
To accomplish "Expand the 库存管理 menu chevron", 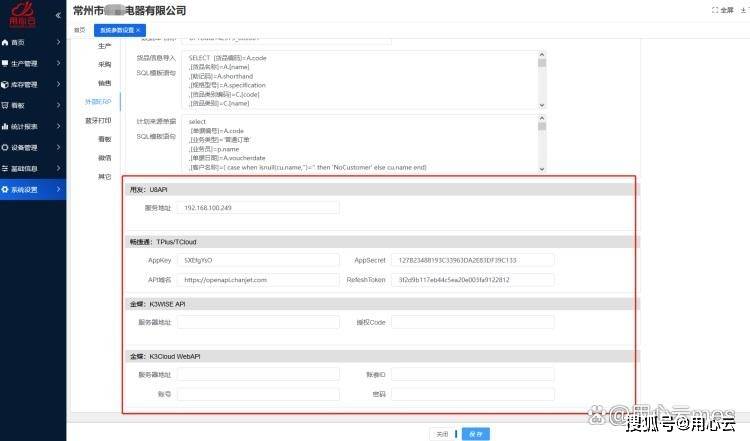I will 58,84.
